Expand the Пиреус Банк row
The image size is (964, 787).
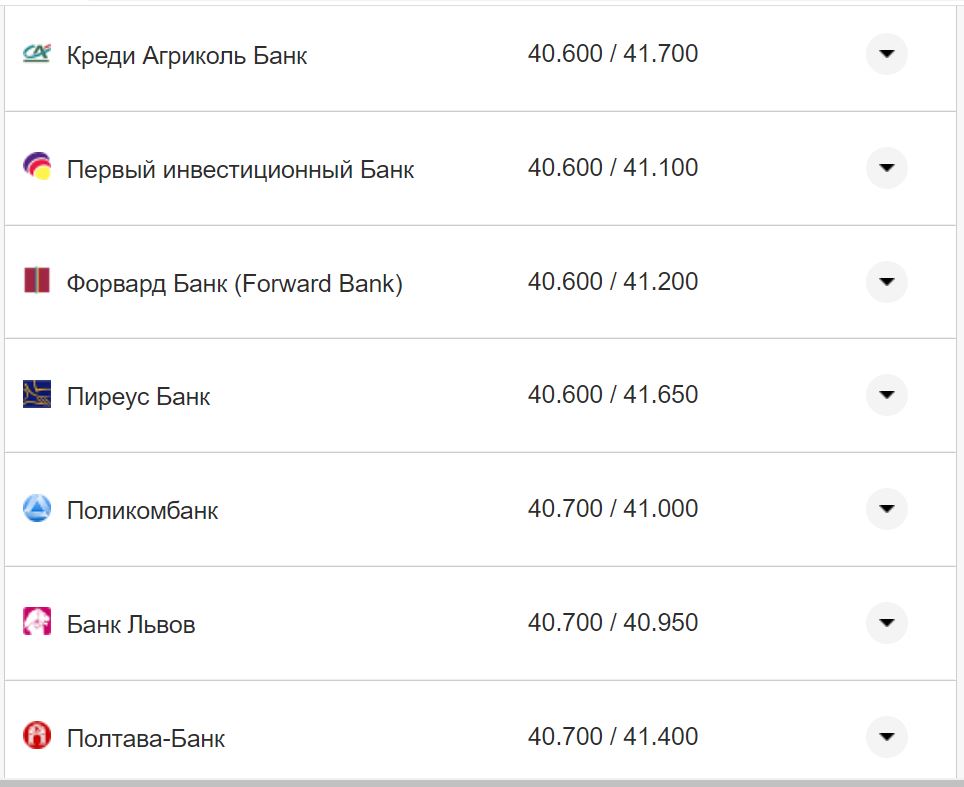pos(886,395)
